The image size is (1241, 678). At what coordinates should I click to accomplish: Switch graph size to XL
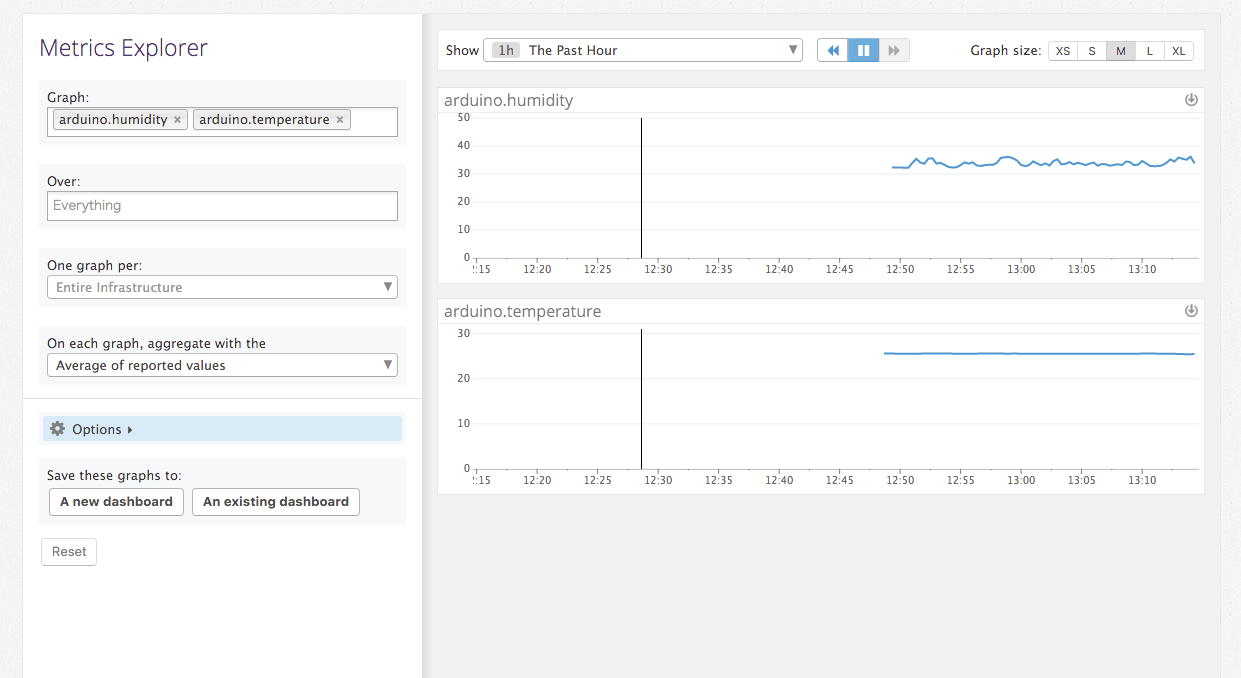[1179, 51]
